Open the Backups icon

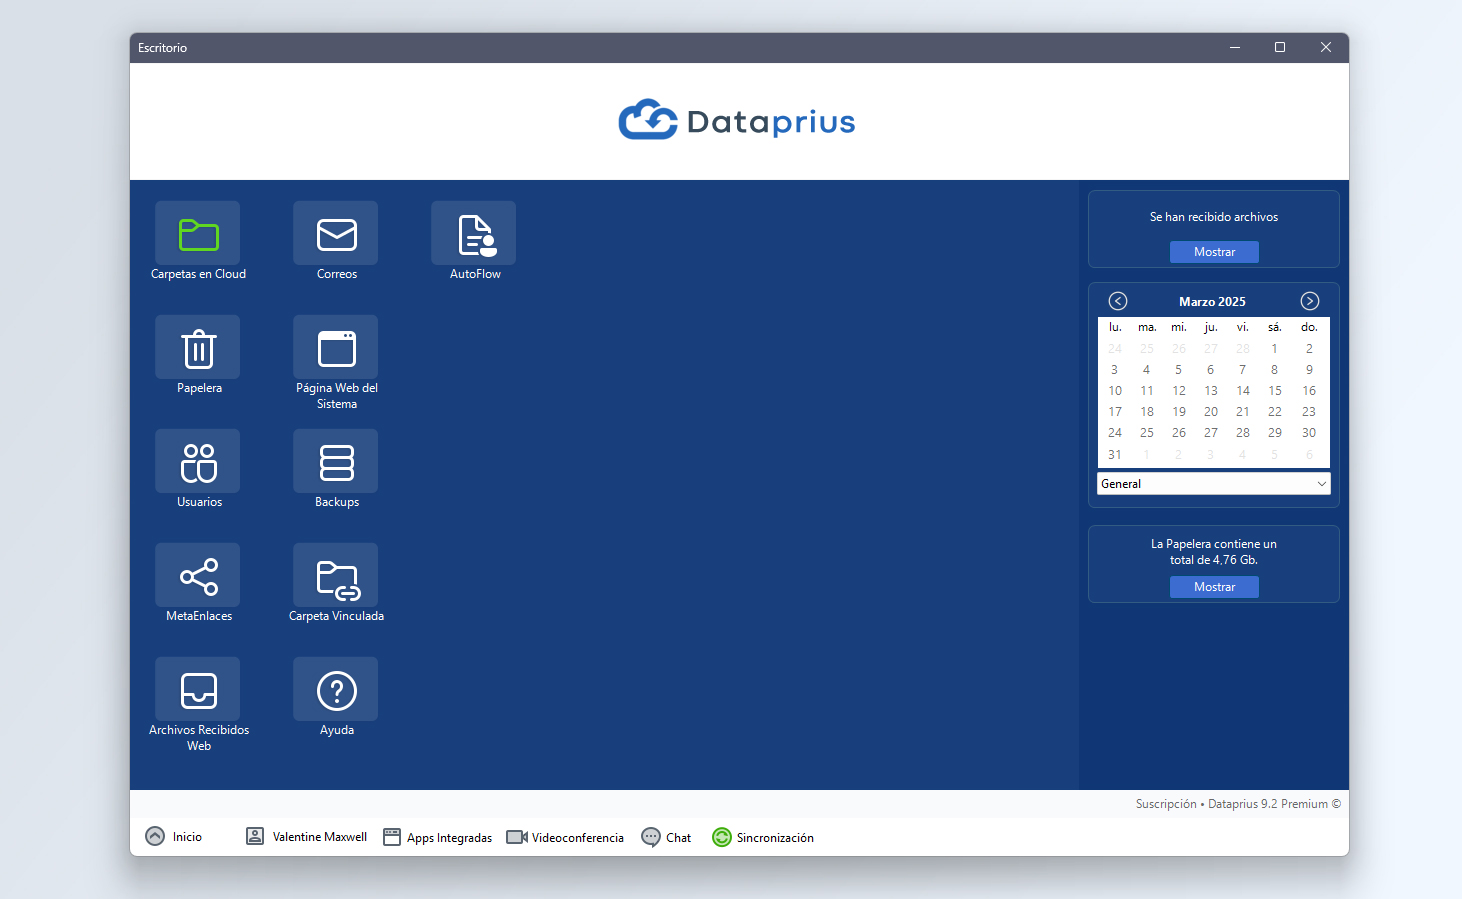point(336,461)
